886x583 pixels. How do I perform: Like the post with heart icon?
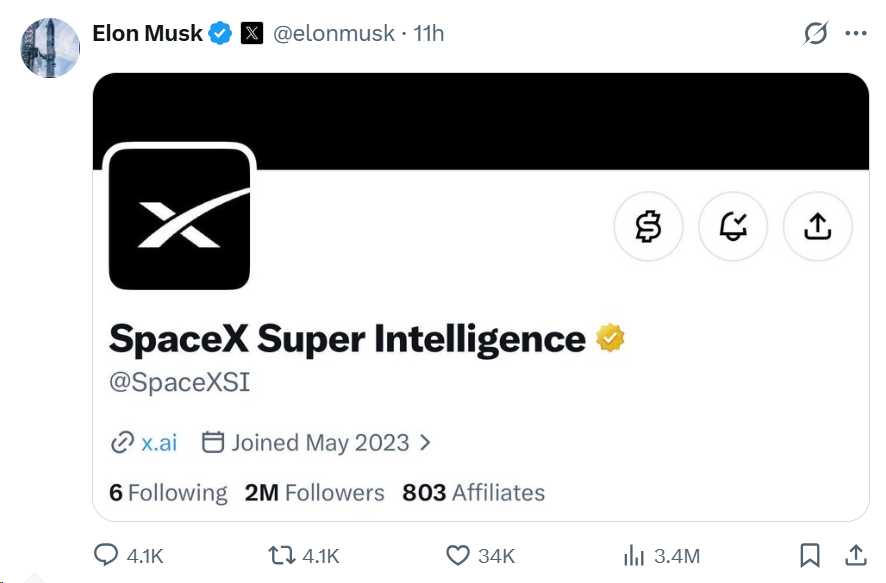458,555
